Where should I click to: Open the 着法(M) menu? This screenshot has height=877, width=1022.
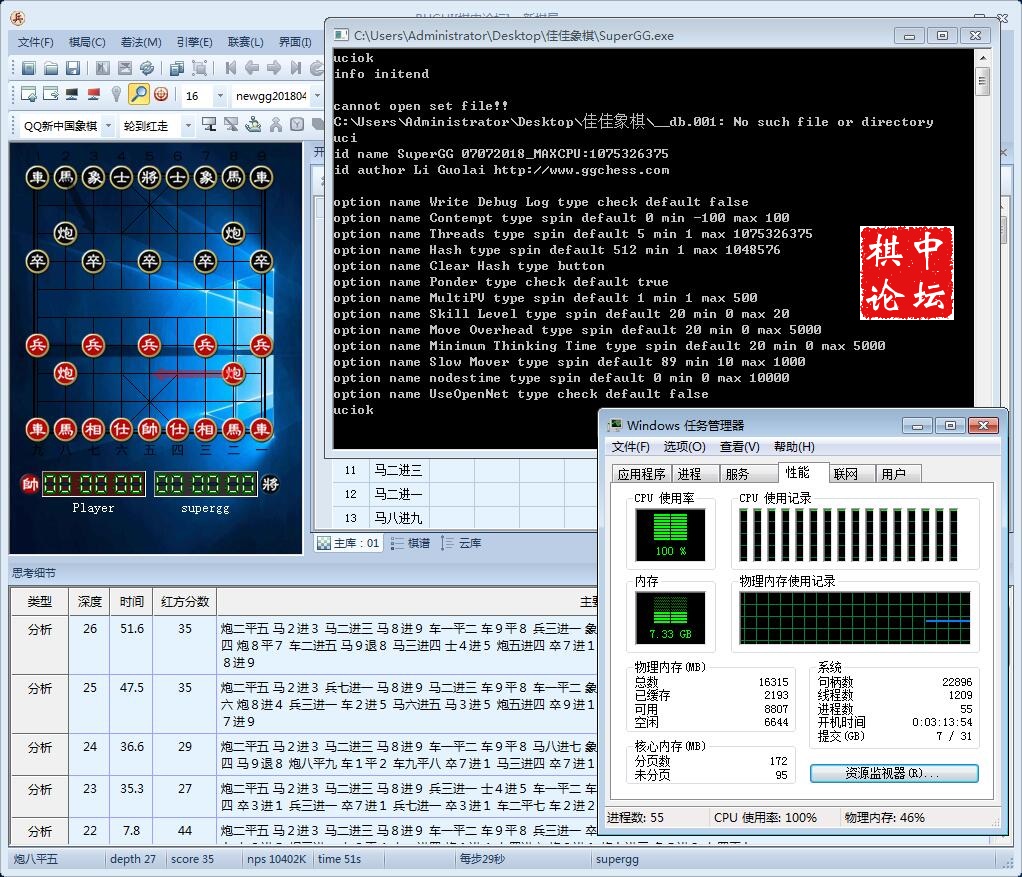point(141,42)
